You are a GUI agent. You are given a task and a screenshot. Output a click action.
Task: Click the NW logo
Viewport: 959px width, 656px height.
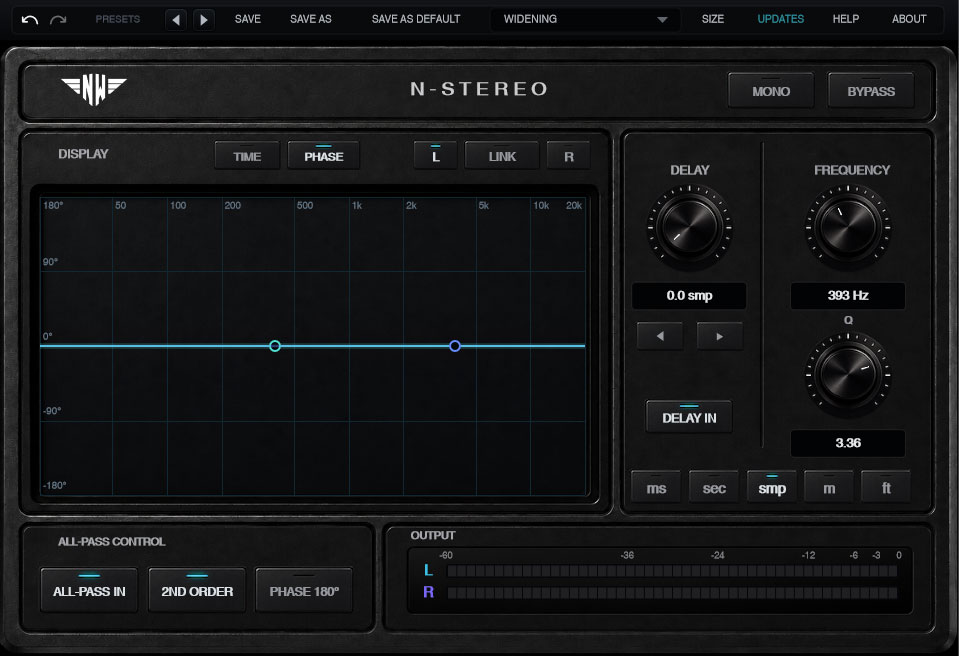click(x=94, y=90)
